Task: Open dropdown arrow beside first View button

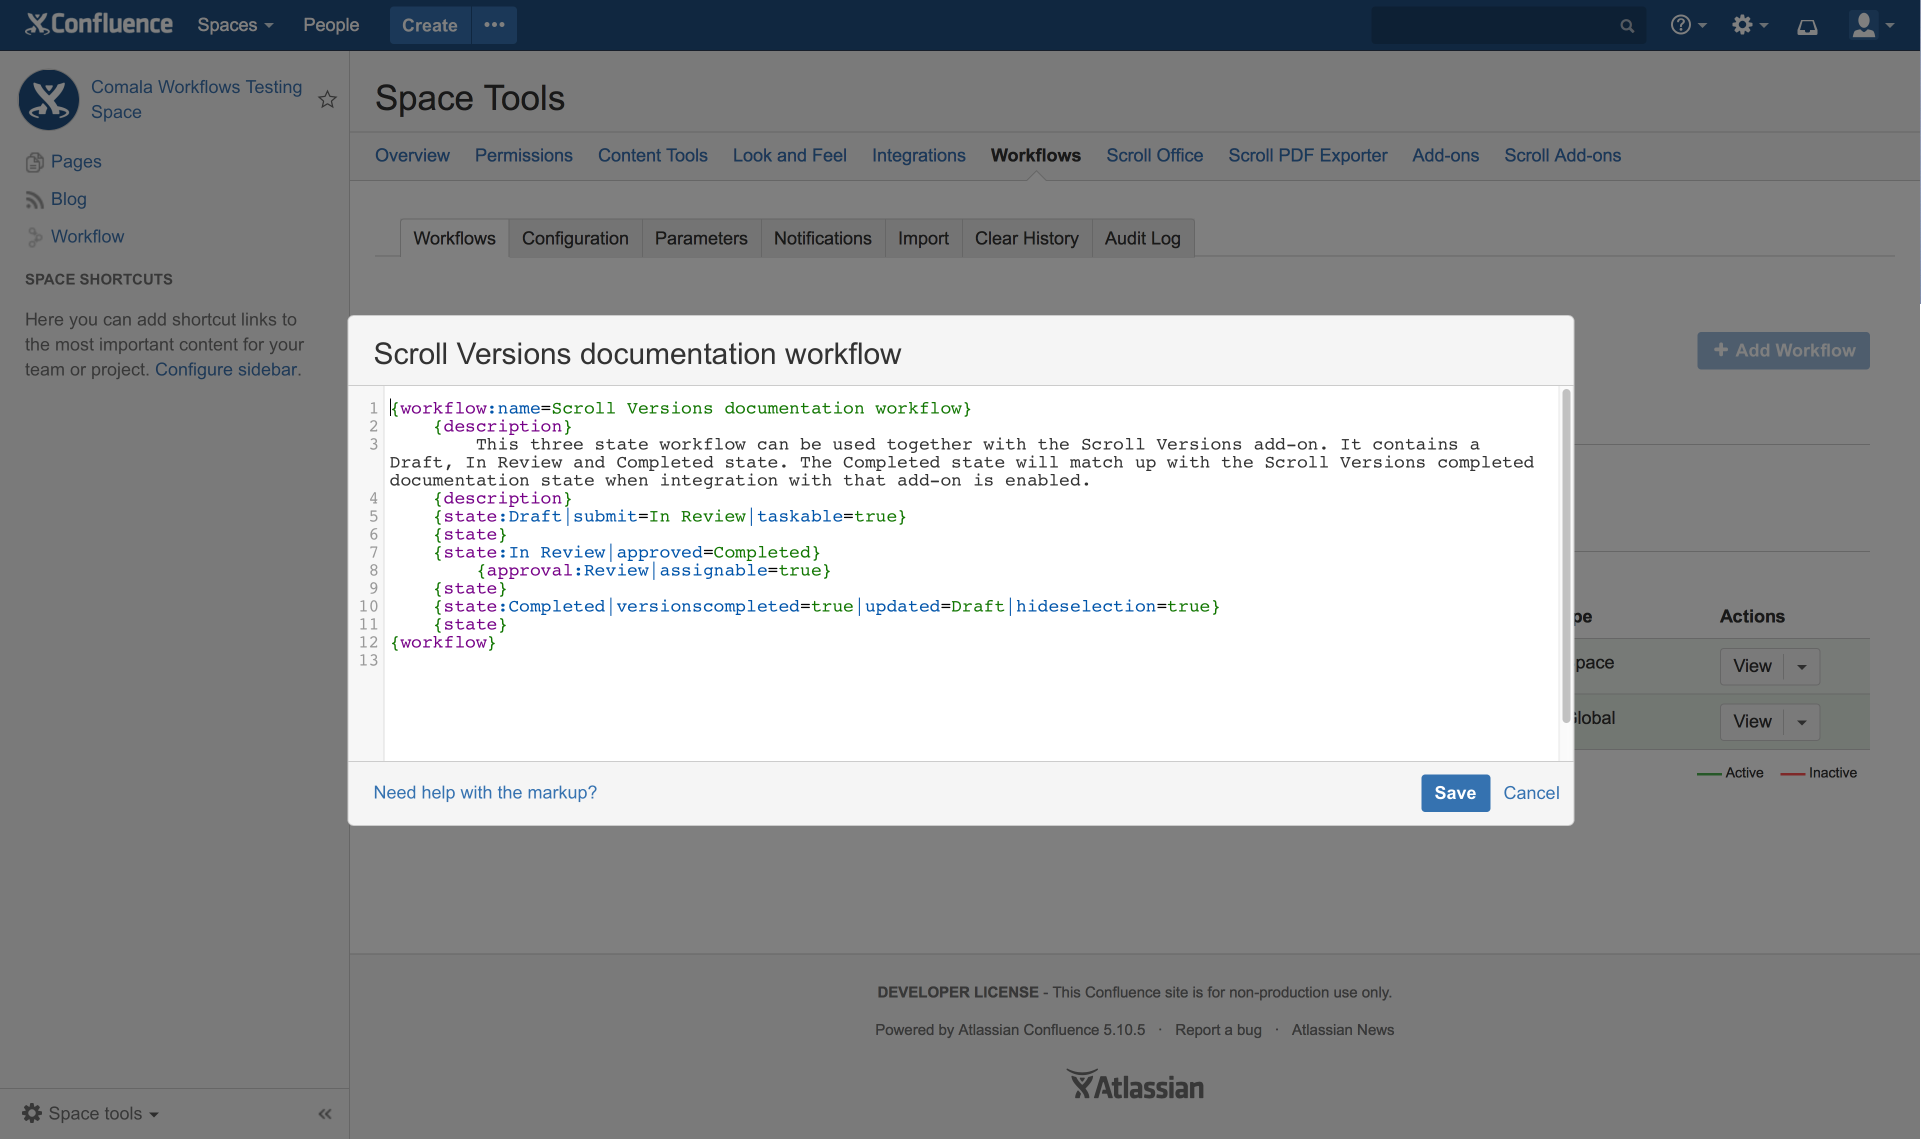Action: point(1802,666)
